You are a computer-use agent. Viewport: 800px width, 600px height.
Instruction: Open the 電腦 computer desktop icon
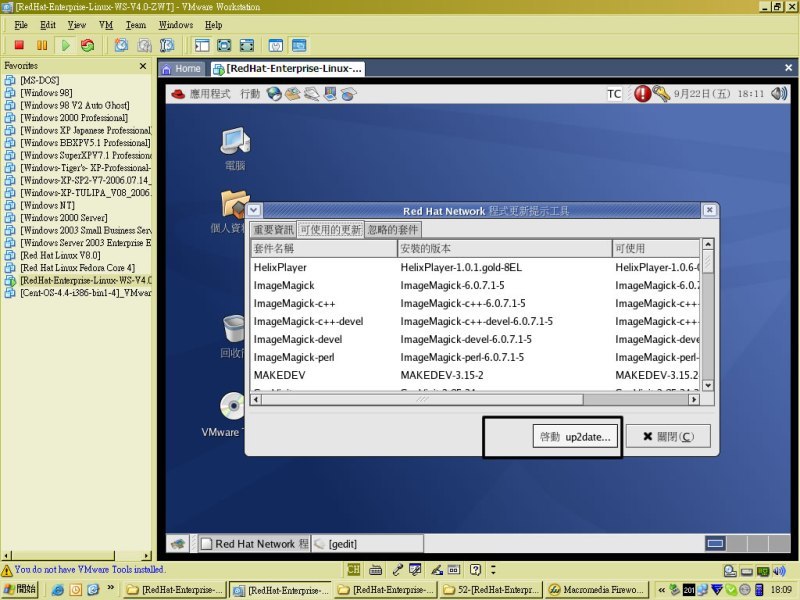[235, 149]
